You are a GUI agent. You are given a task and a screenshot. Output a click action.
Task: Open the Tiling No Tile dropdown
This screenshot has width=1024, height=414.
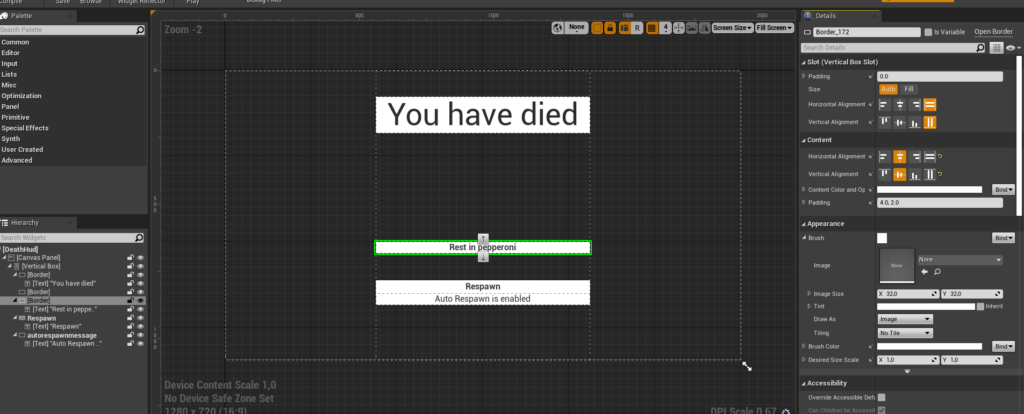(x=905, y=333)
